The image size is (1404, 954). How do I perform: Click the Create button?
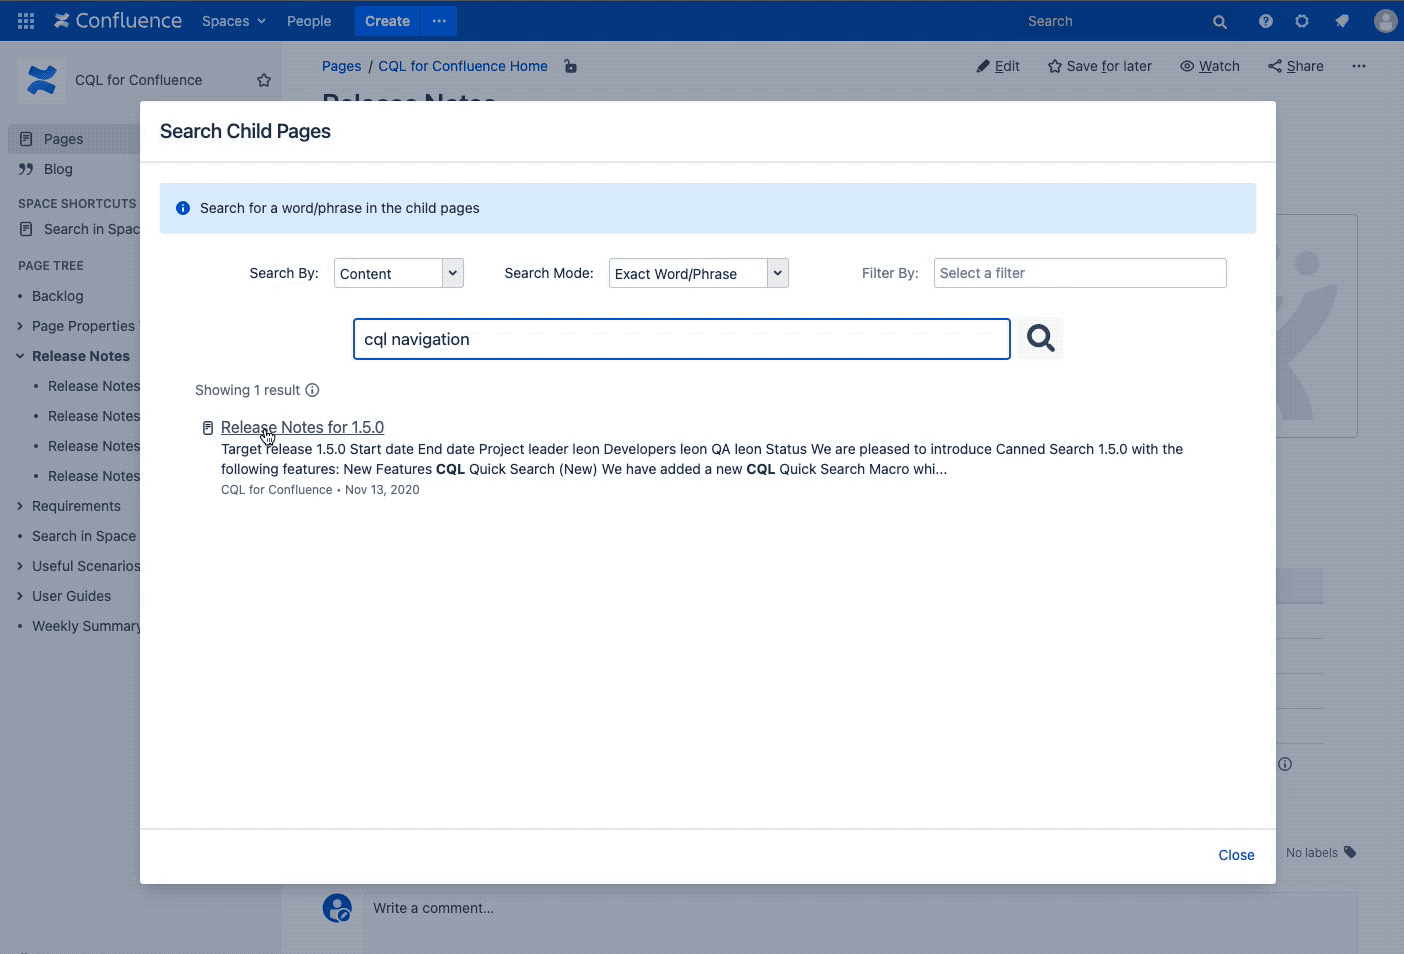click(x=387, y=20)
